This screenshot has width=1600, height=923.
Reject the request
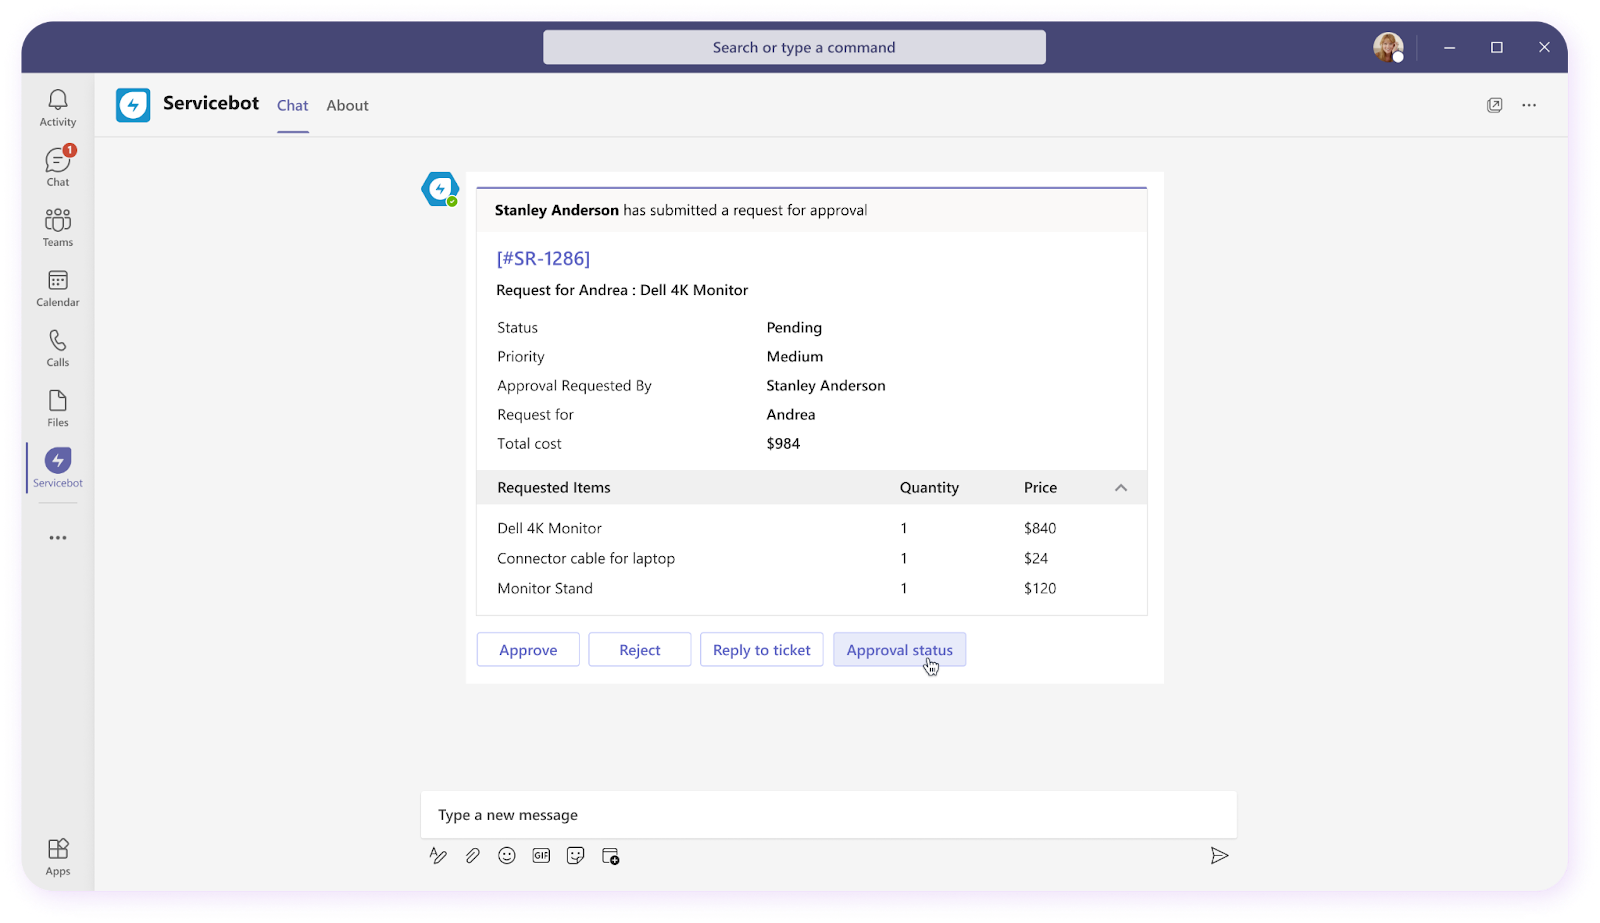[640, 650]
